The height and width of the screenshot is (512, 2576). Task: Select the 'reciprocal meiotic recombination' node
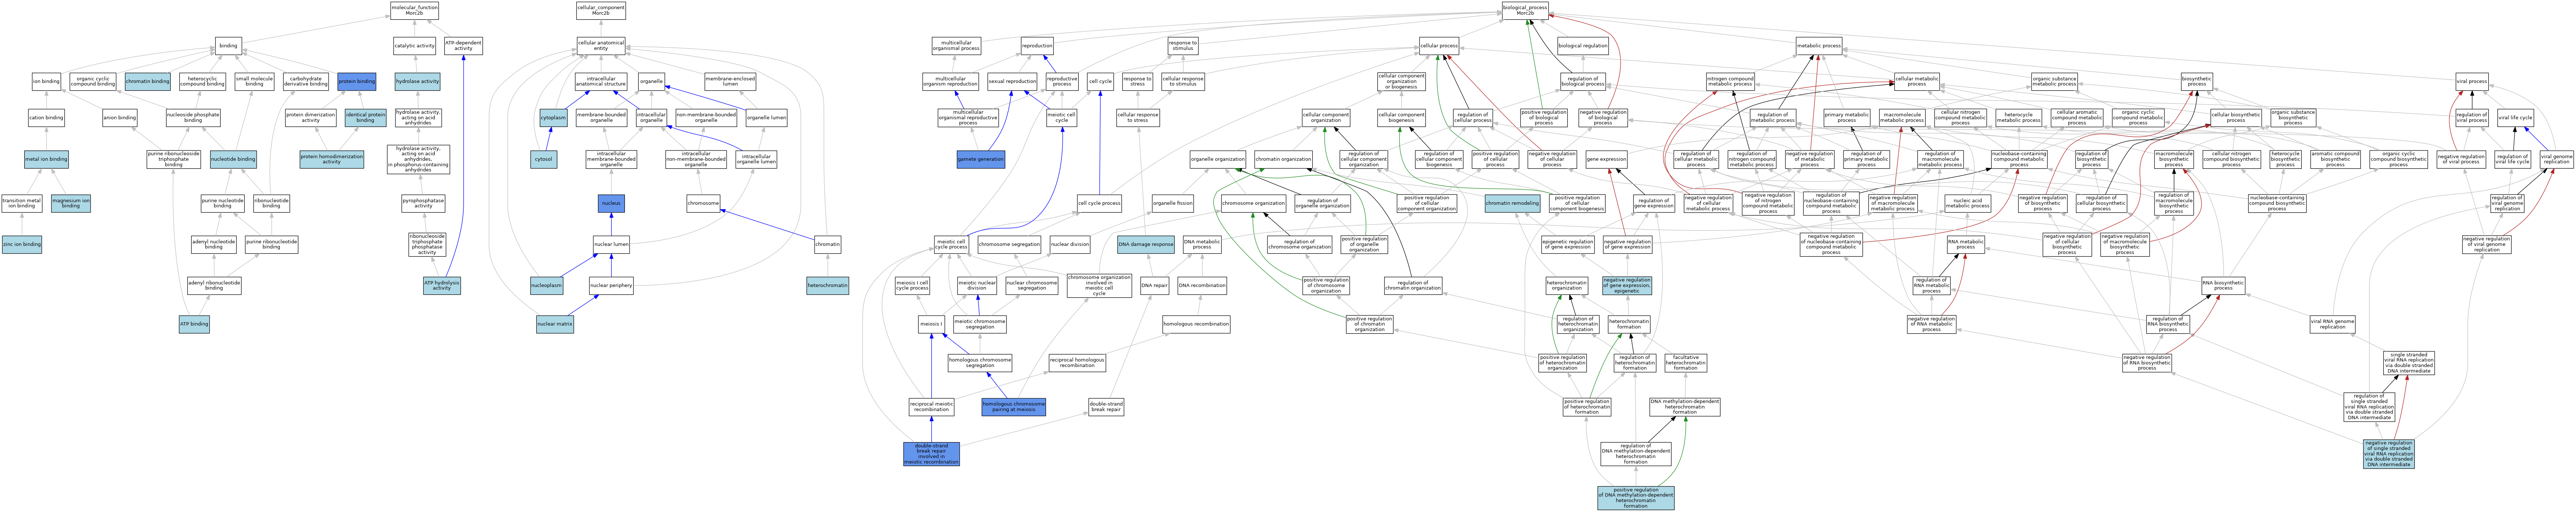pos(931,407)
